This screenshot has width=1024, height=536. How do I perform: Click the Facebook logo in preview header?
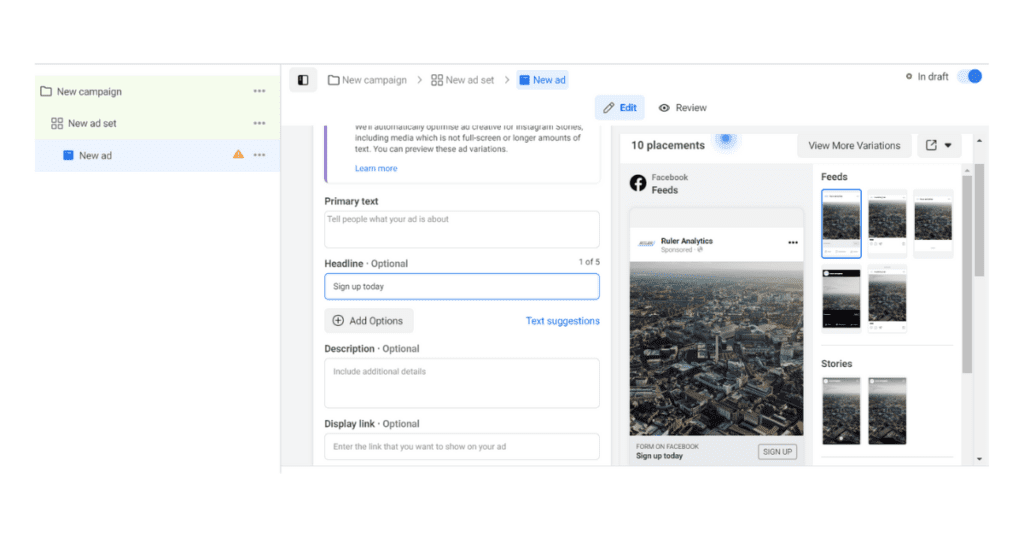click(x=638, y=183)
